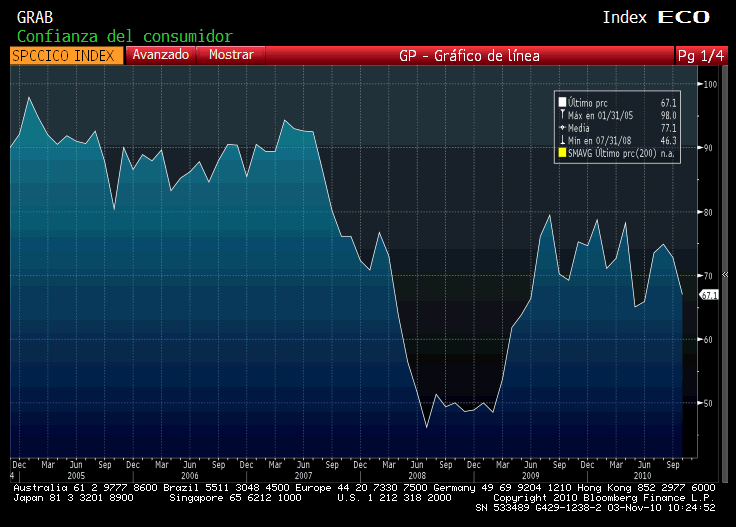Image resolution: width=736 pixels, height=527 pixels.
Task: Select the 67.1 last price value in legend
Action: tap(668, 103)
